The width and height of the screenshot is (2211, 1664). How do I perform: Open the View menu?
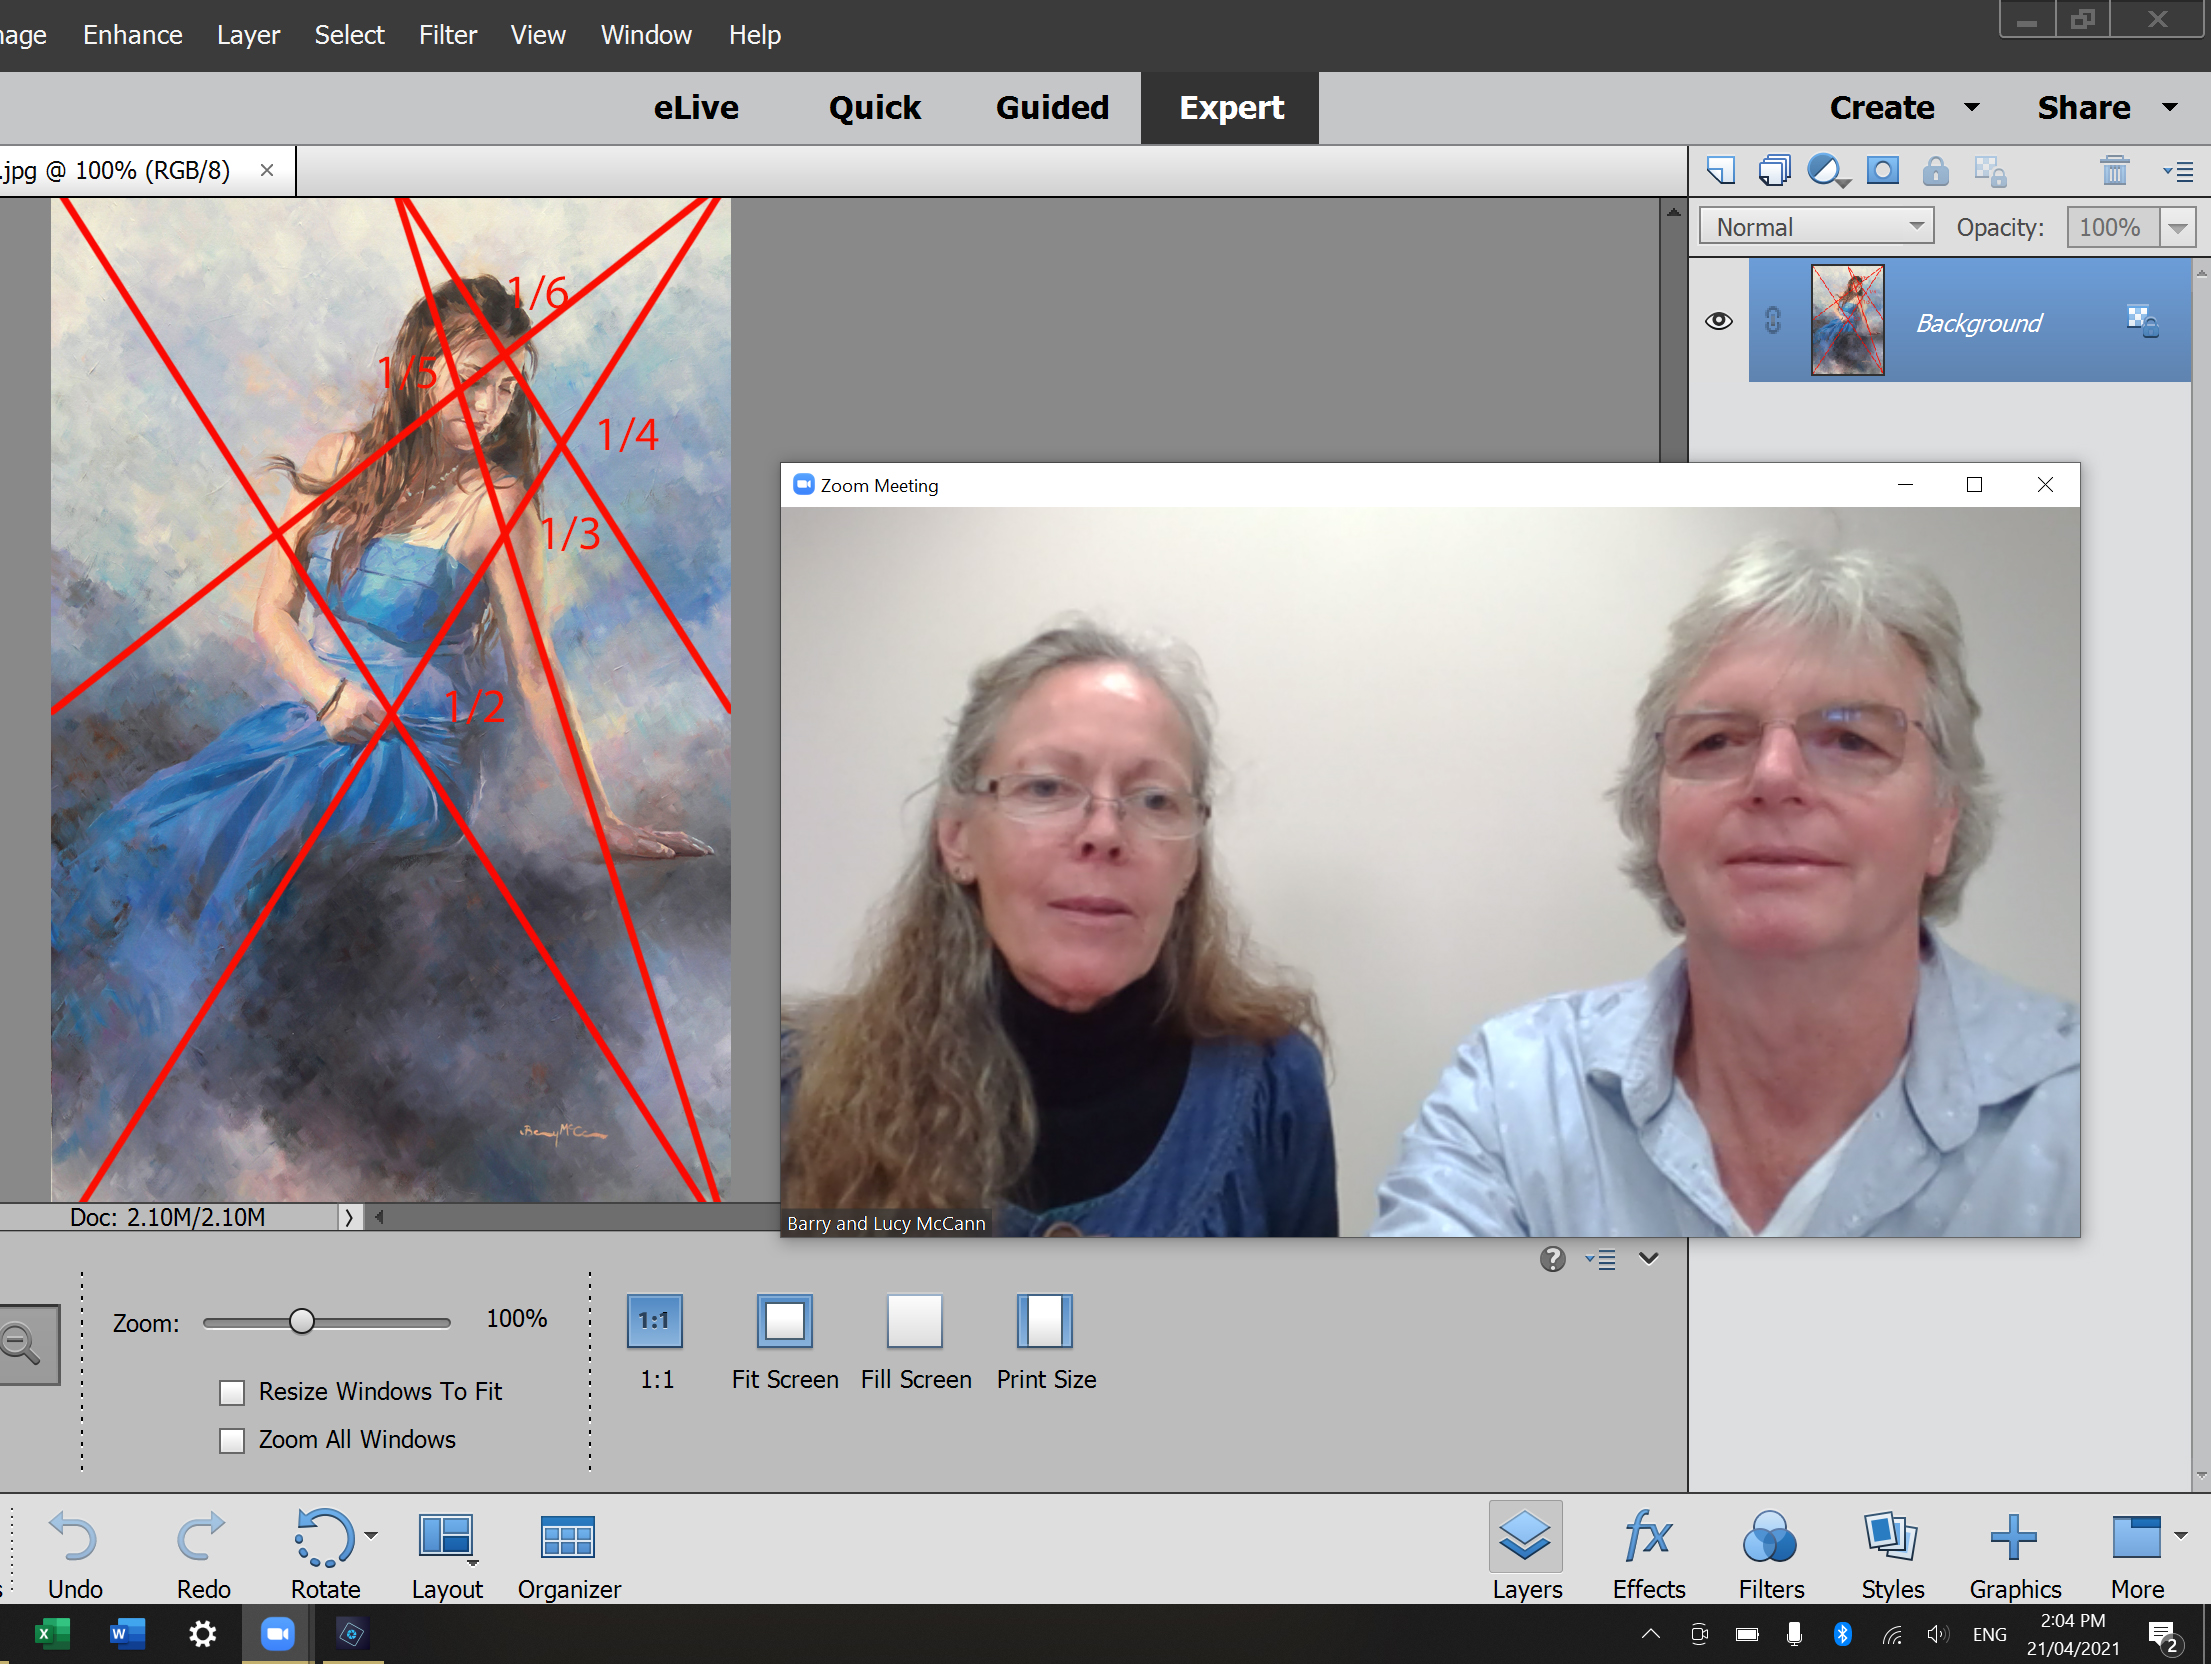[538, 35]
